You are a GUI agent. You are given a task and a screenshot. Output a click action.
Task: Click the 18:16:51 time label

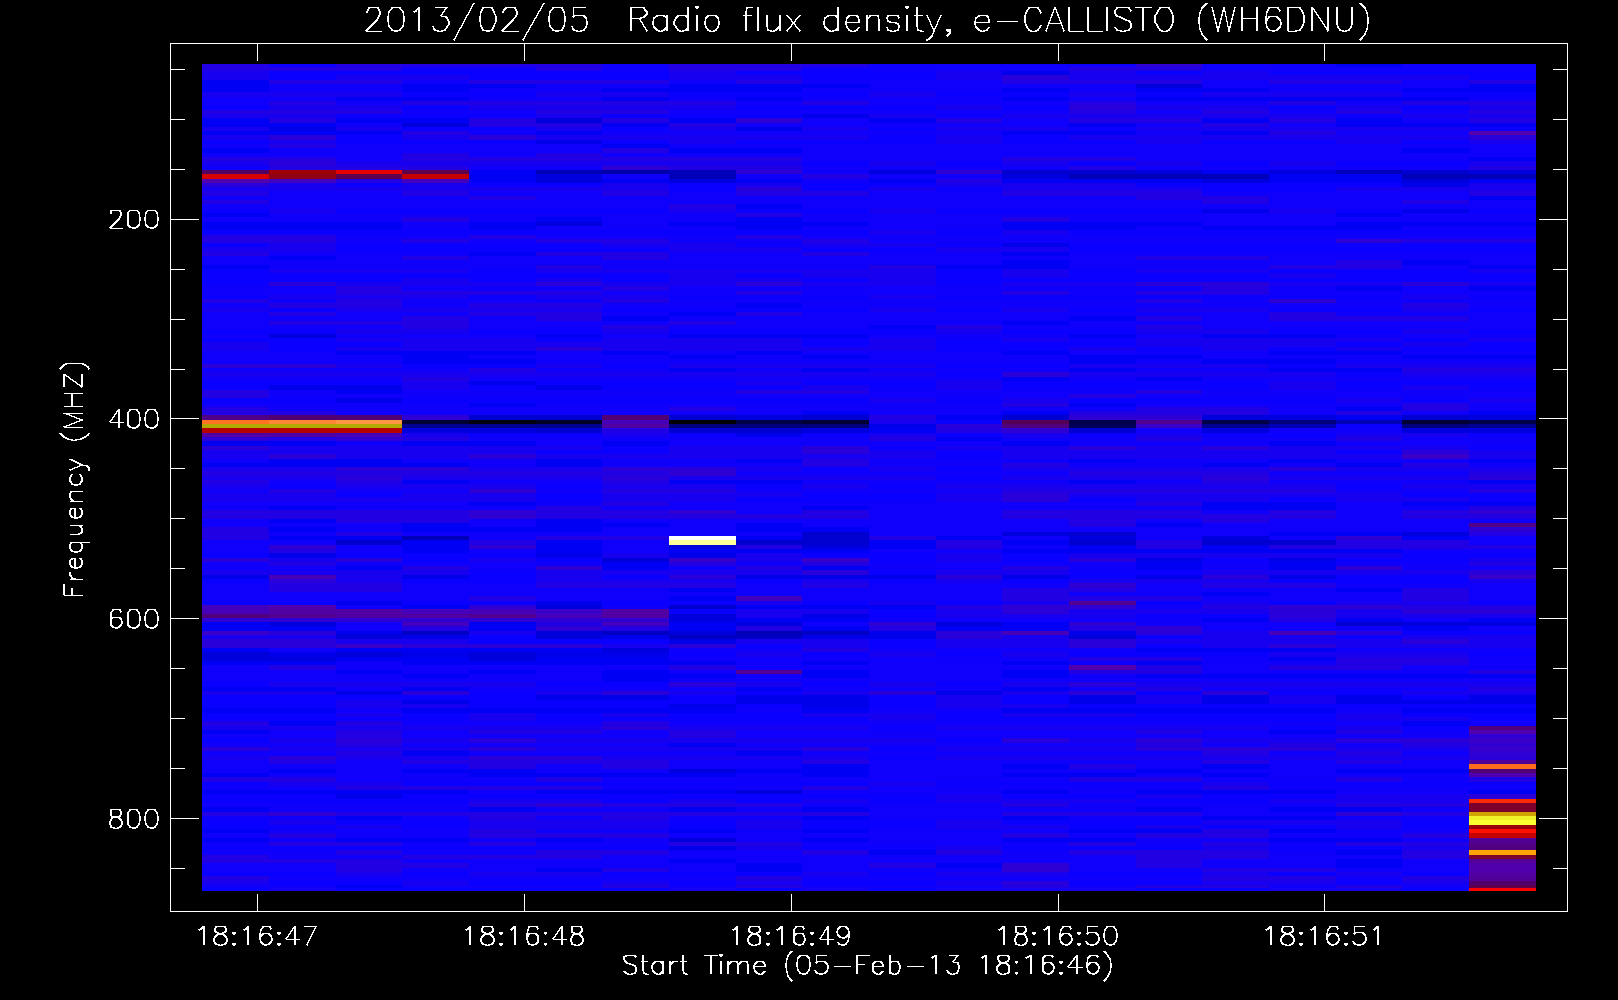point(1324,937)
